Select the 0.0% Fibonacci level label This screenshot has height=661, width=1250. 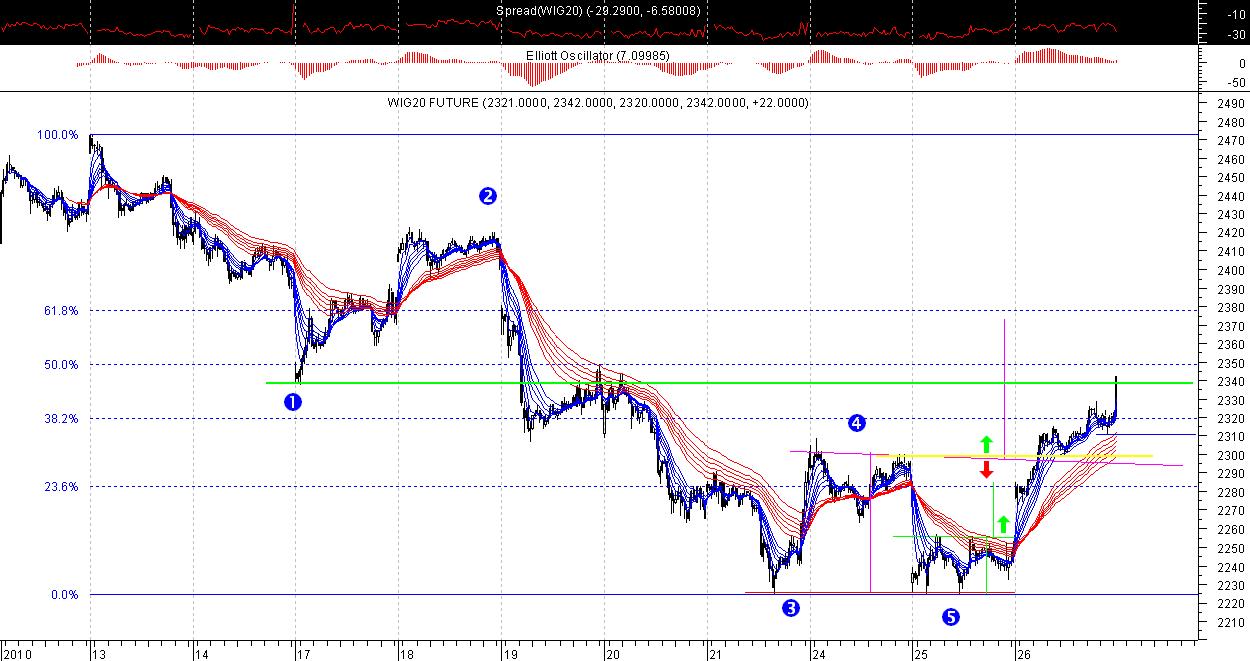tap(64, 595)
